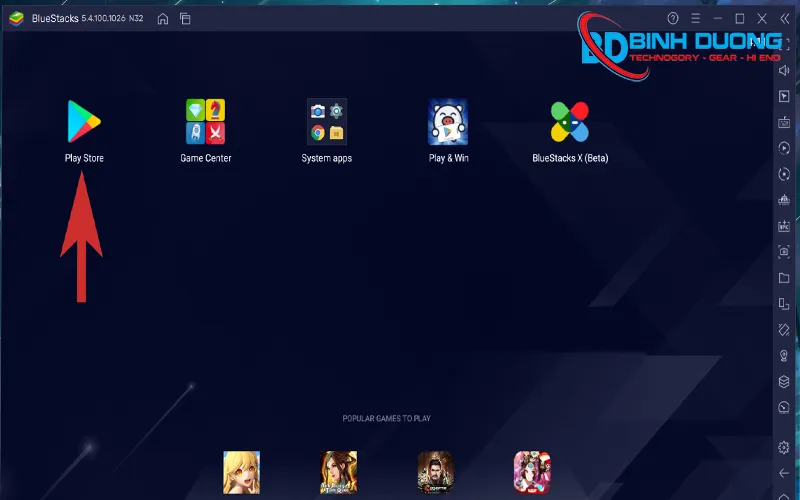
Task: Close the BlueStacks window
Action: coord(762,18)
